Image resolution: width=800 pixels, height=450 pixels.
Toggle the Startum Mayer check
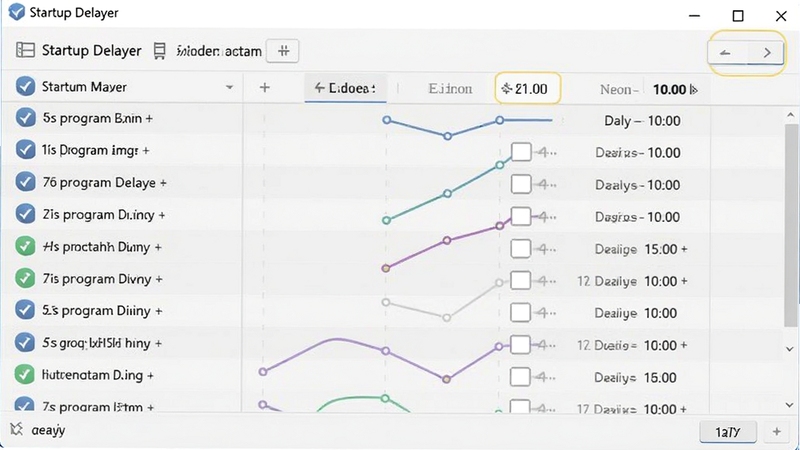click(25, 86)
